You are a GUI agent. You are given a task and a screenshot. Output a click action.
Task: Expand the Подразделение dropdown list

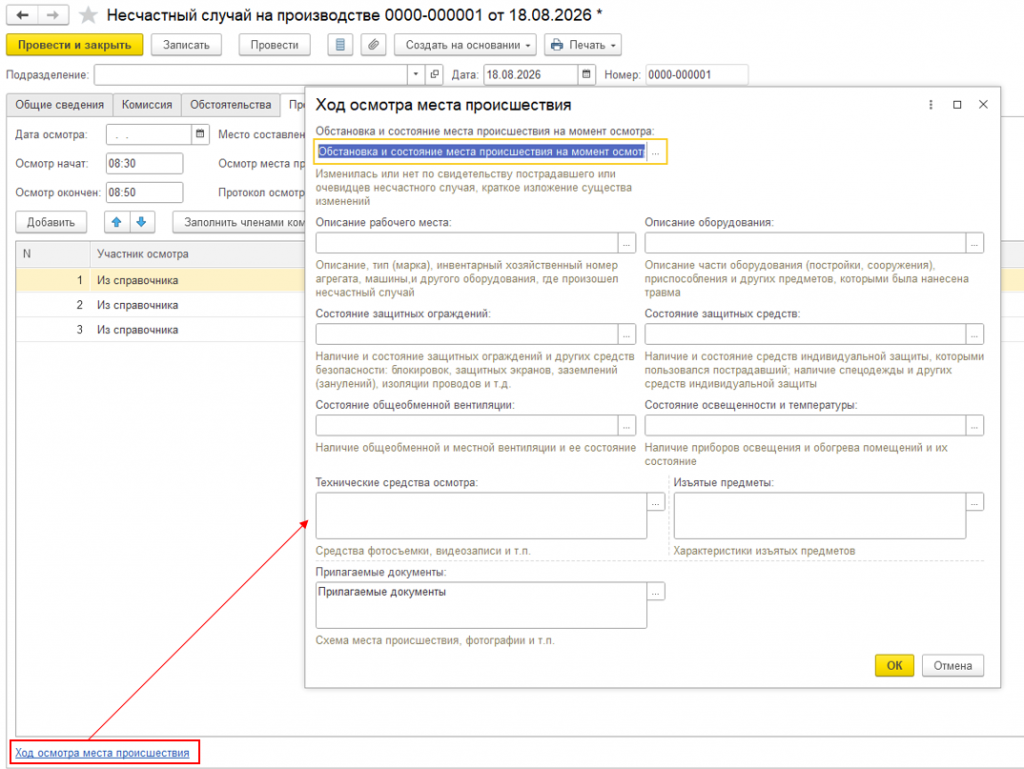(x=416, y=74)
